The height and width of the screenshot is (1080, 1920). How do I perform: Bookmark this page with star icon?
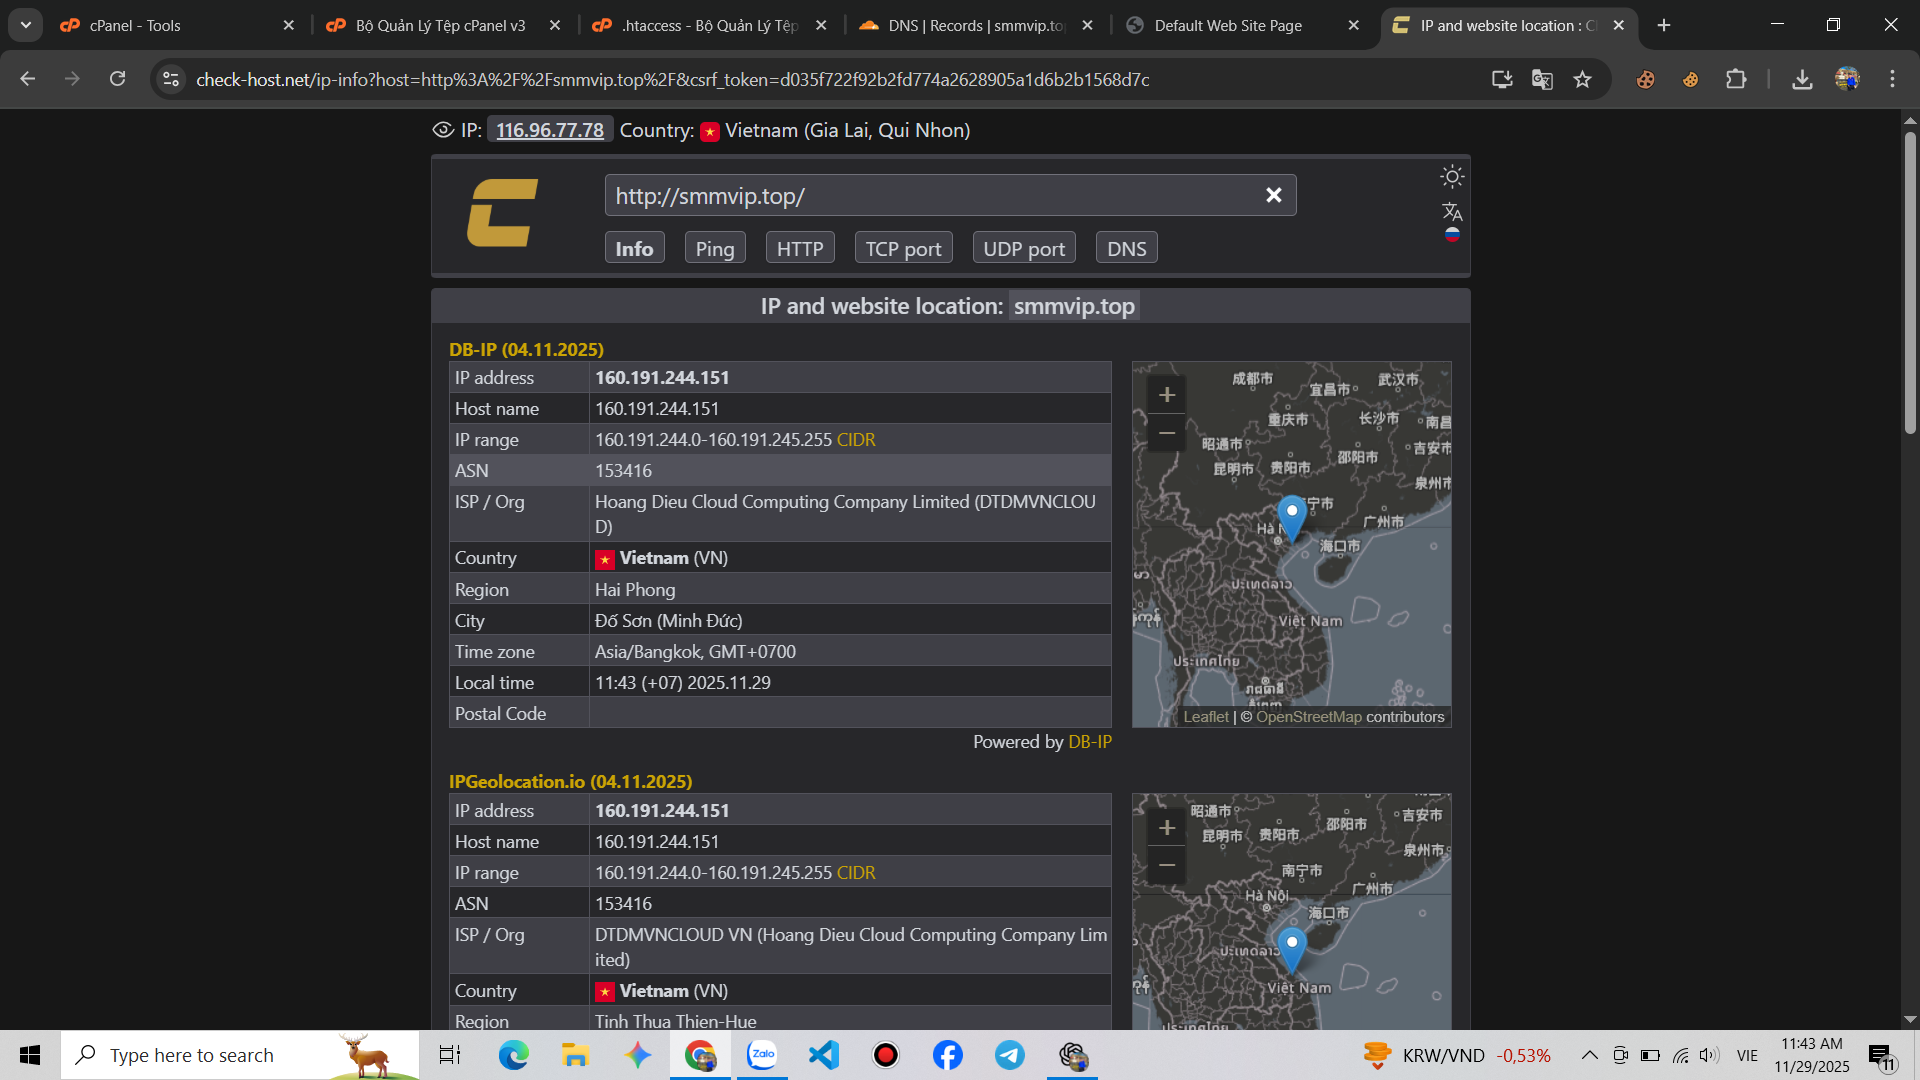1582,79
